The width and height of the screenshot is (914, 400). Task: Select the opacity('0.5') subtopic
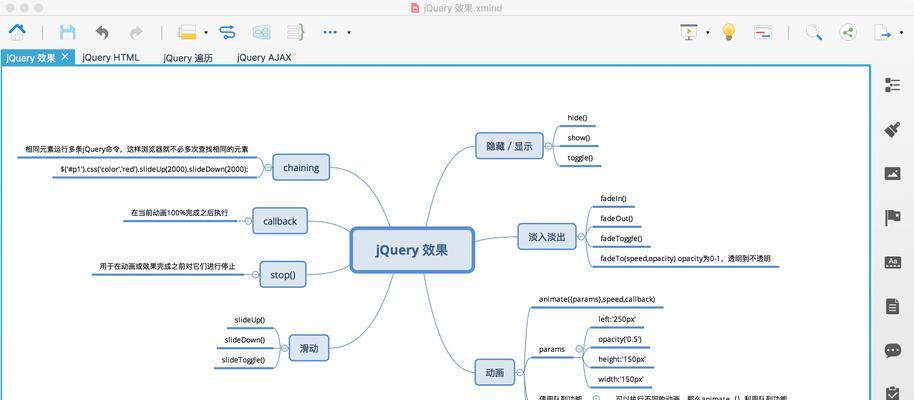tap(620, 339)
